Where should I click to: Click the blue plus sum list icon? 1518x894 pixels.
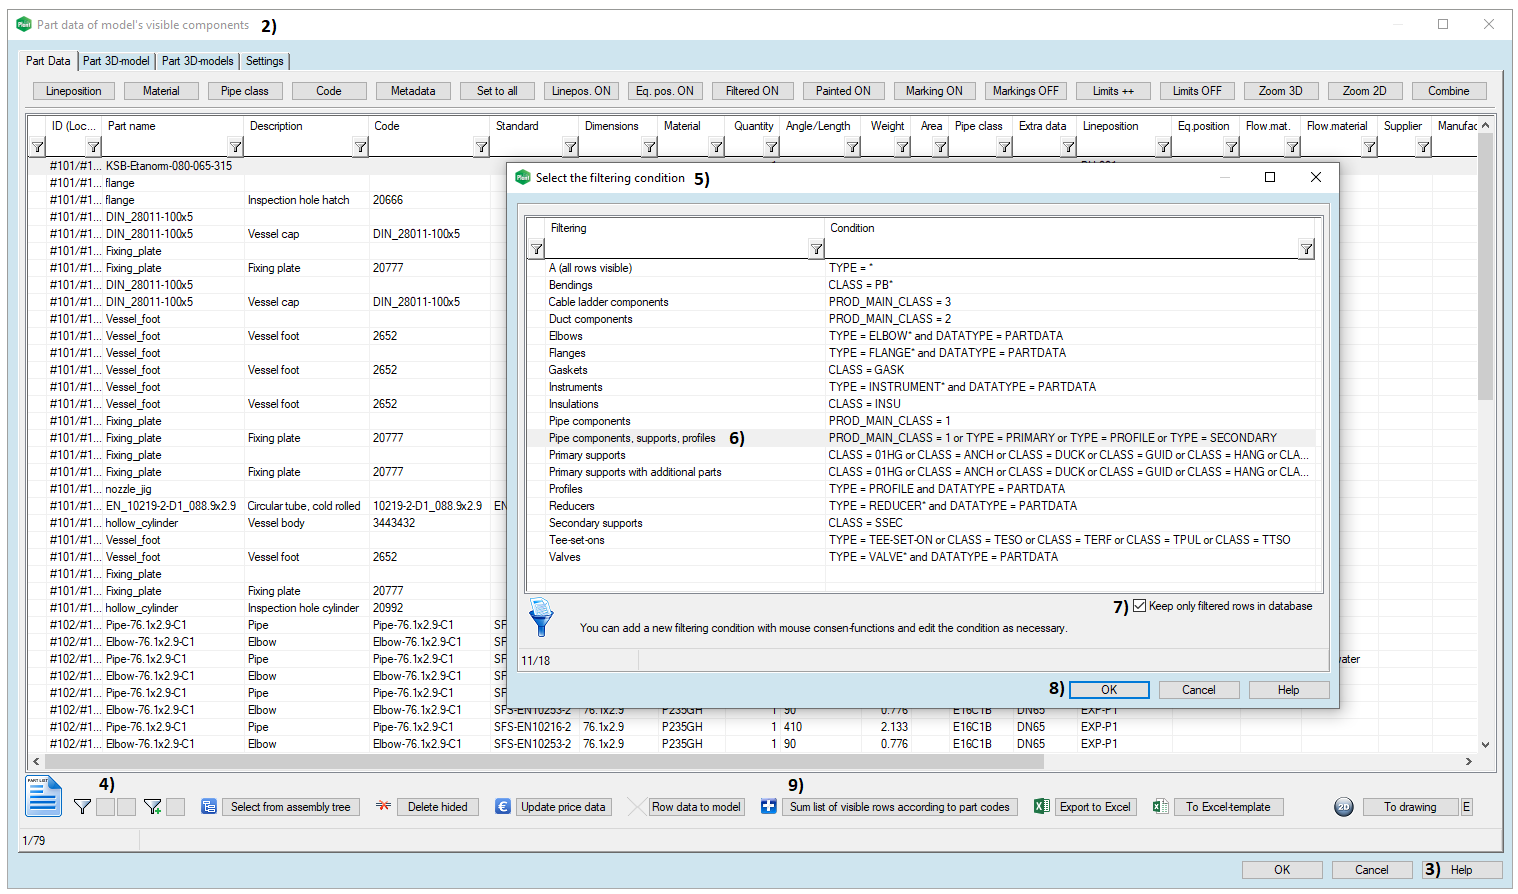tap(768, 807)
